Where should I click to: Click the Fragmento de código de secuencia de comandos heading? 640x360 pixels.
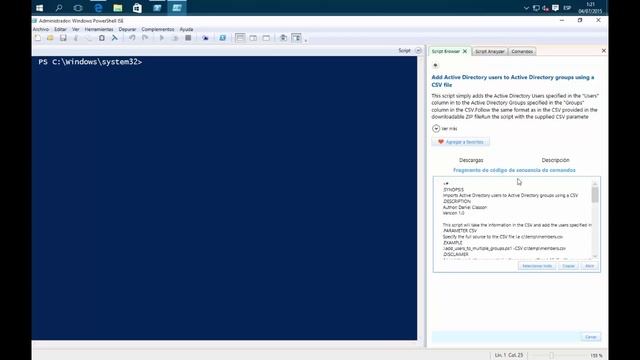(514, 170)
